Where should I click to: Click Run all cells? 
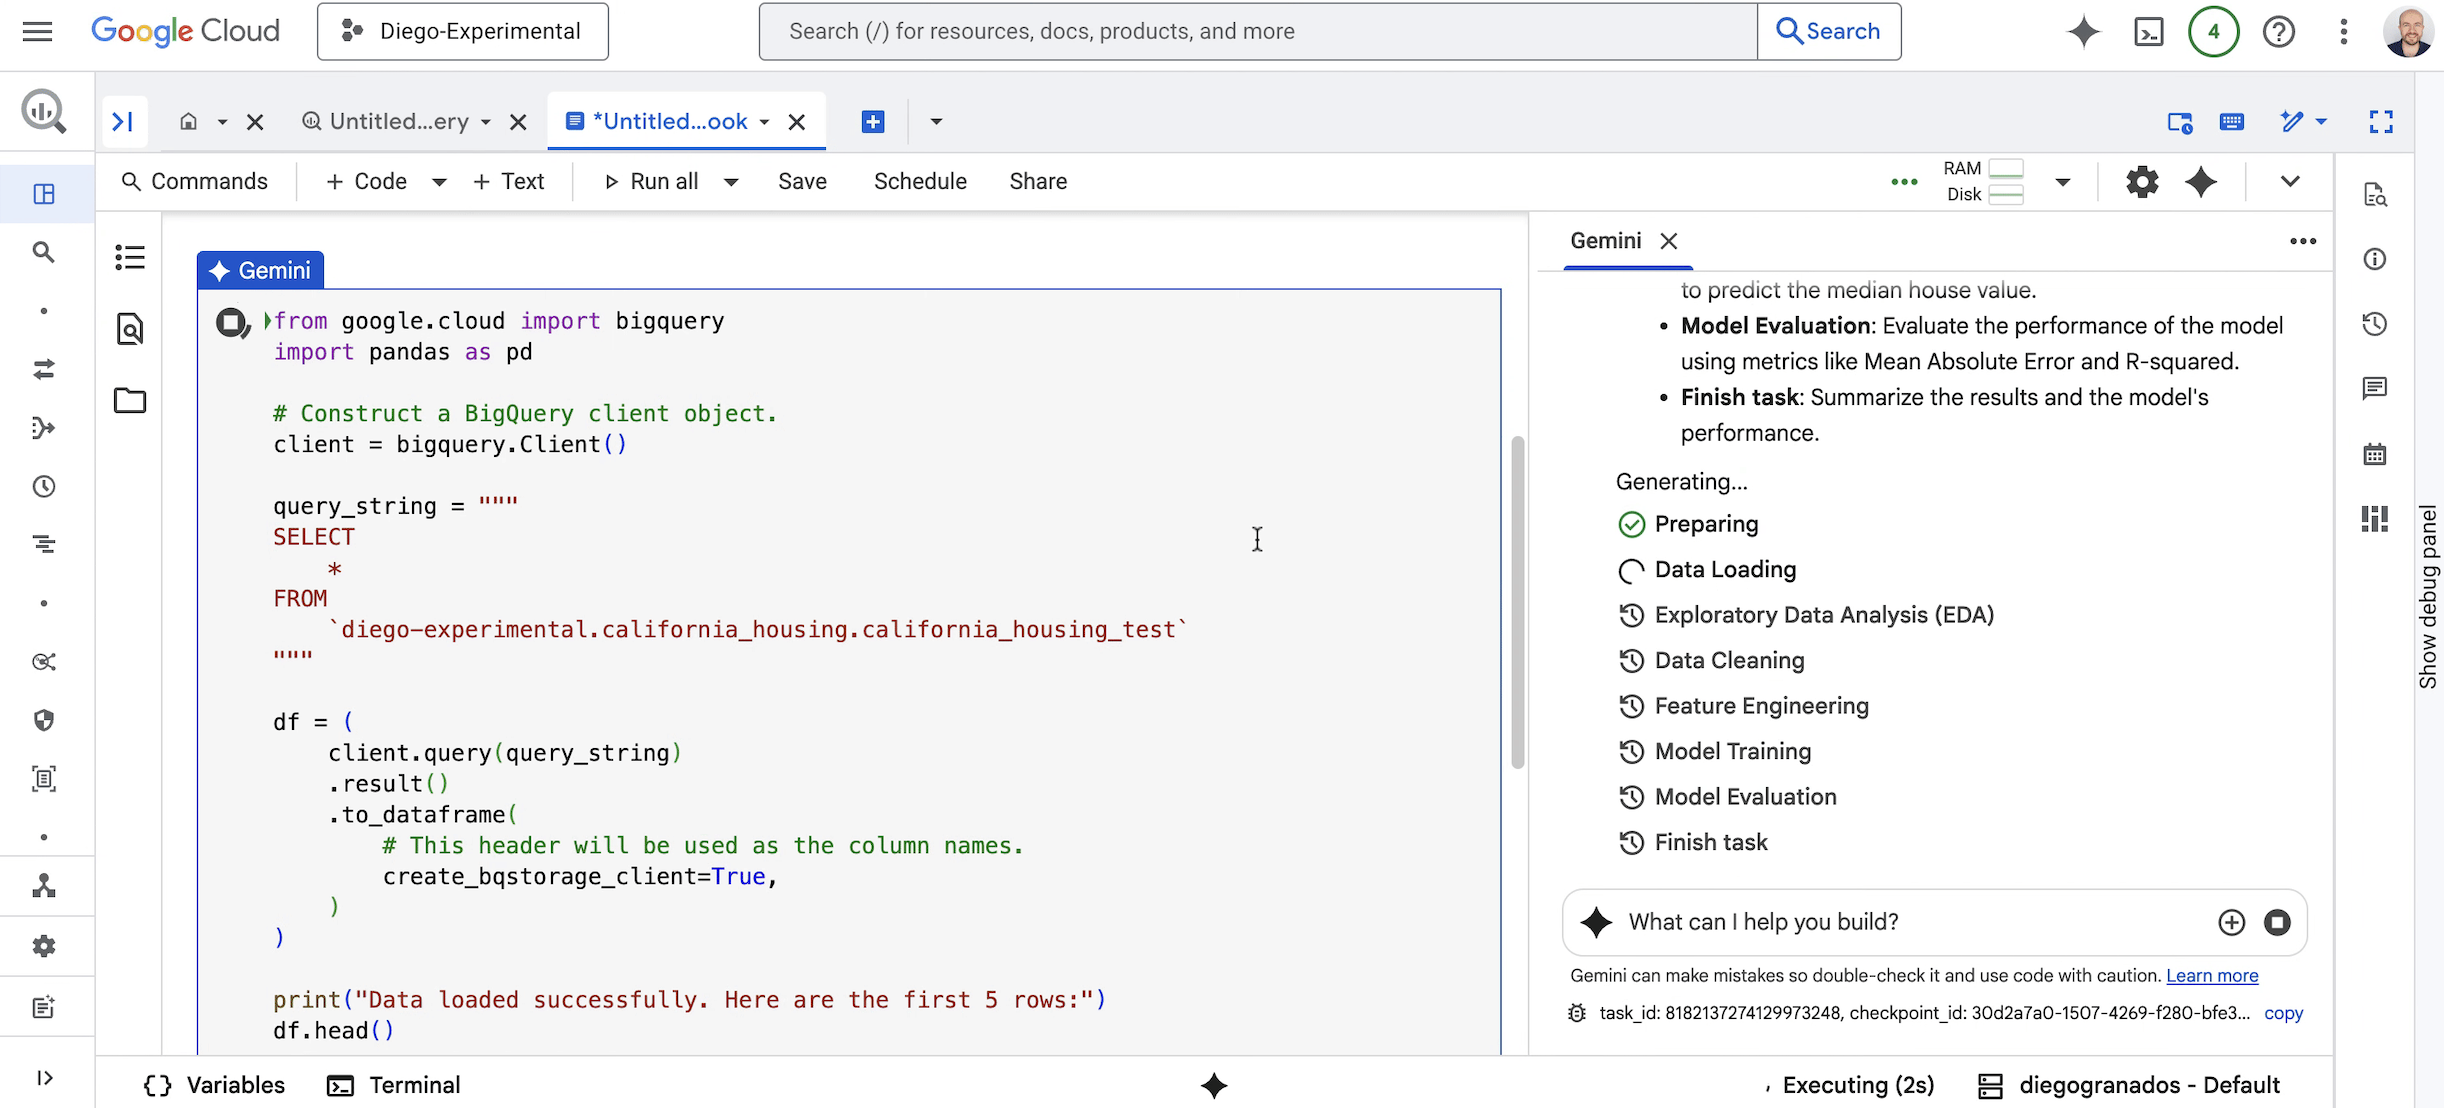(651, 181)
